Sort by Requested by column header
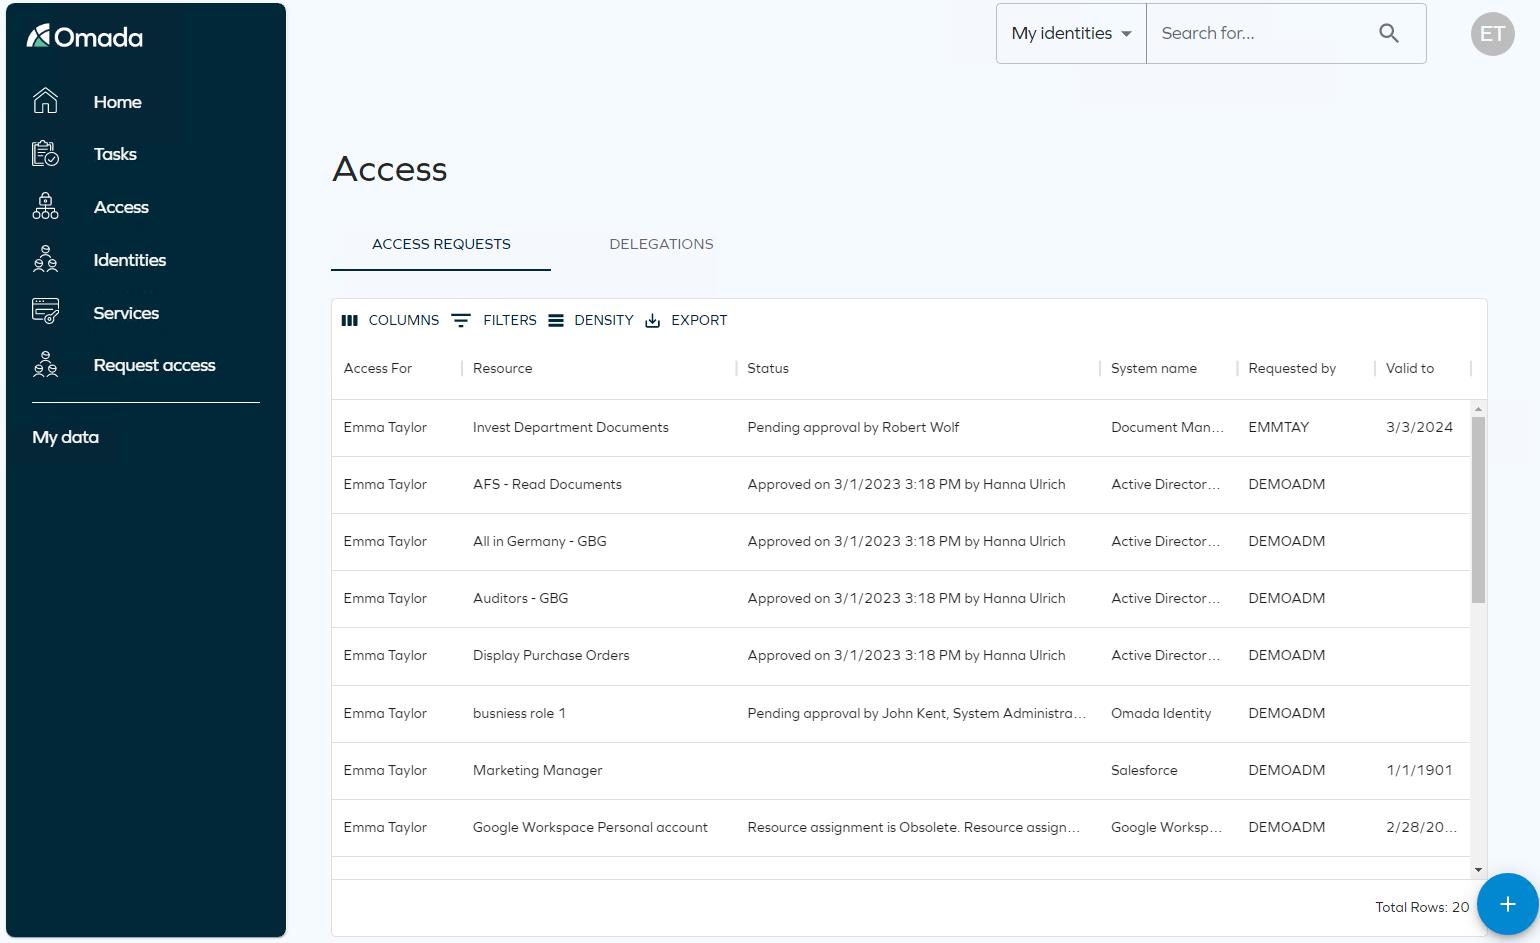This screenshot has height=943, width=1540. [x=1292, y=368]
